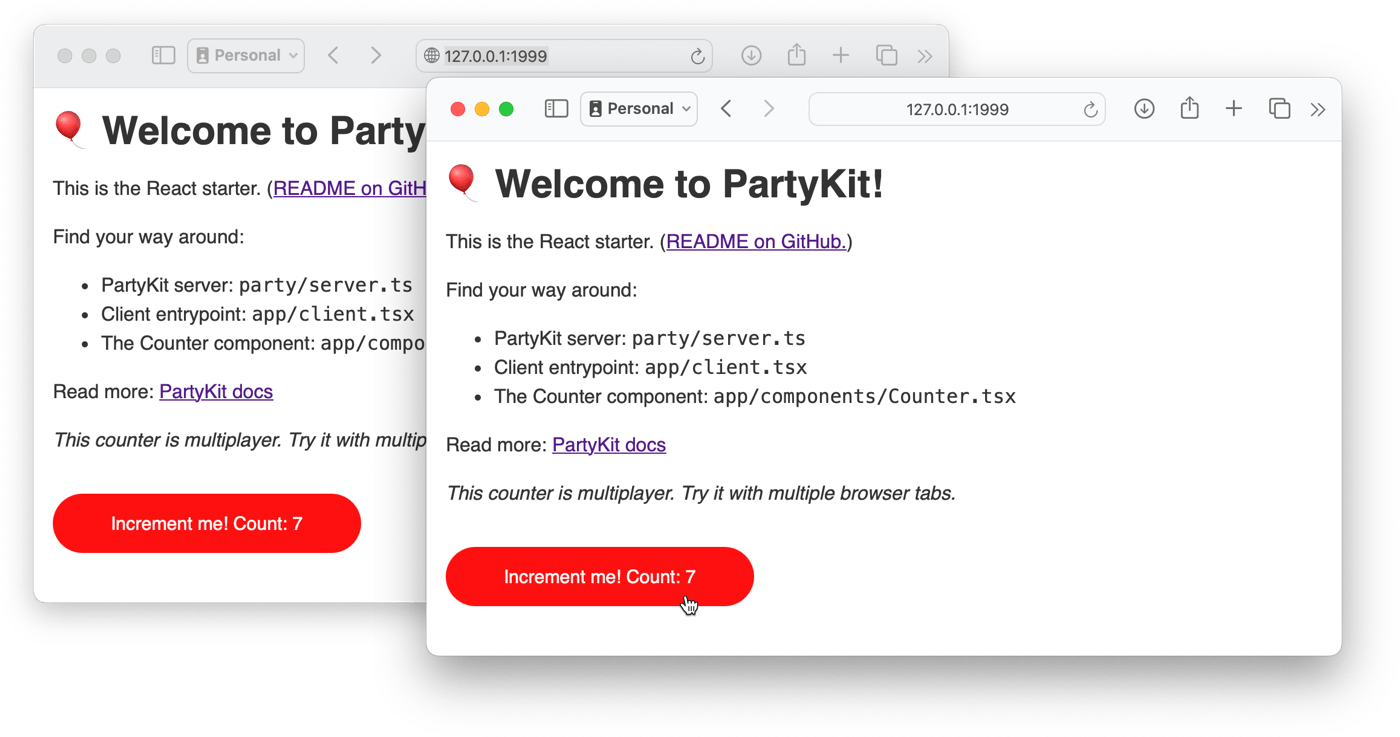The height and width of the screenshot is (737, 1400).
Task: Click globe site icon in back window address bar
Action: click(432, 56)
